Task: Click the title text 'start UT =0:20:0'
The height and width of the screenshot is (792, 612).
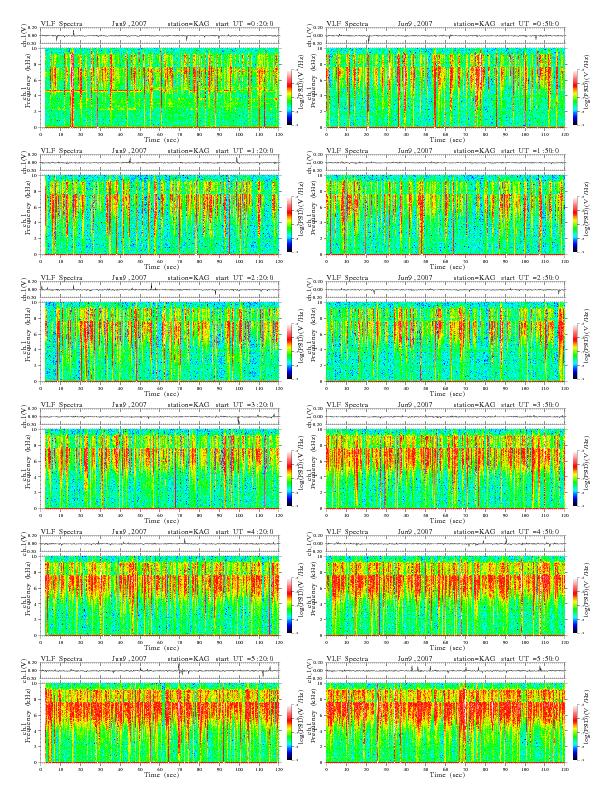Action: pos(245,24)
